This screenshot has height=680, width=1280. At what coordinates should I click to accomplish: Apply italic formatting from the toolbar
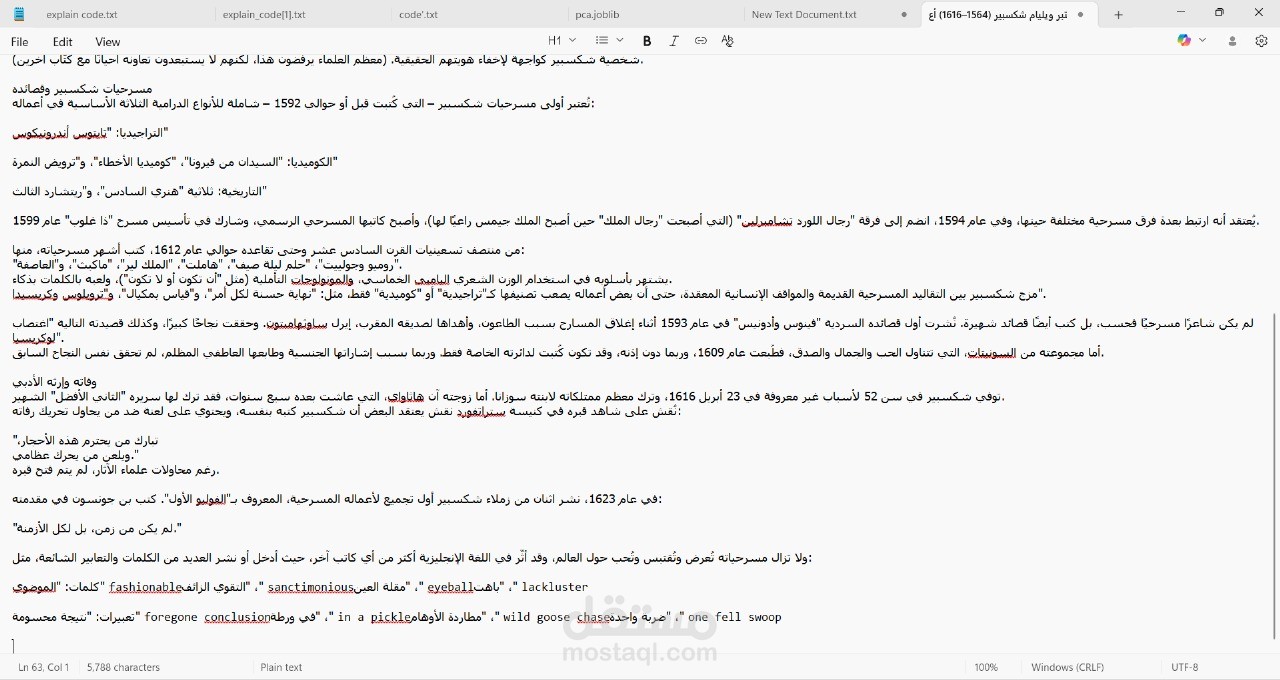674,41
